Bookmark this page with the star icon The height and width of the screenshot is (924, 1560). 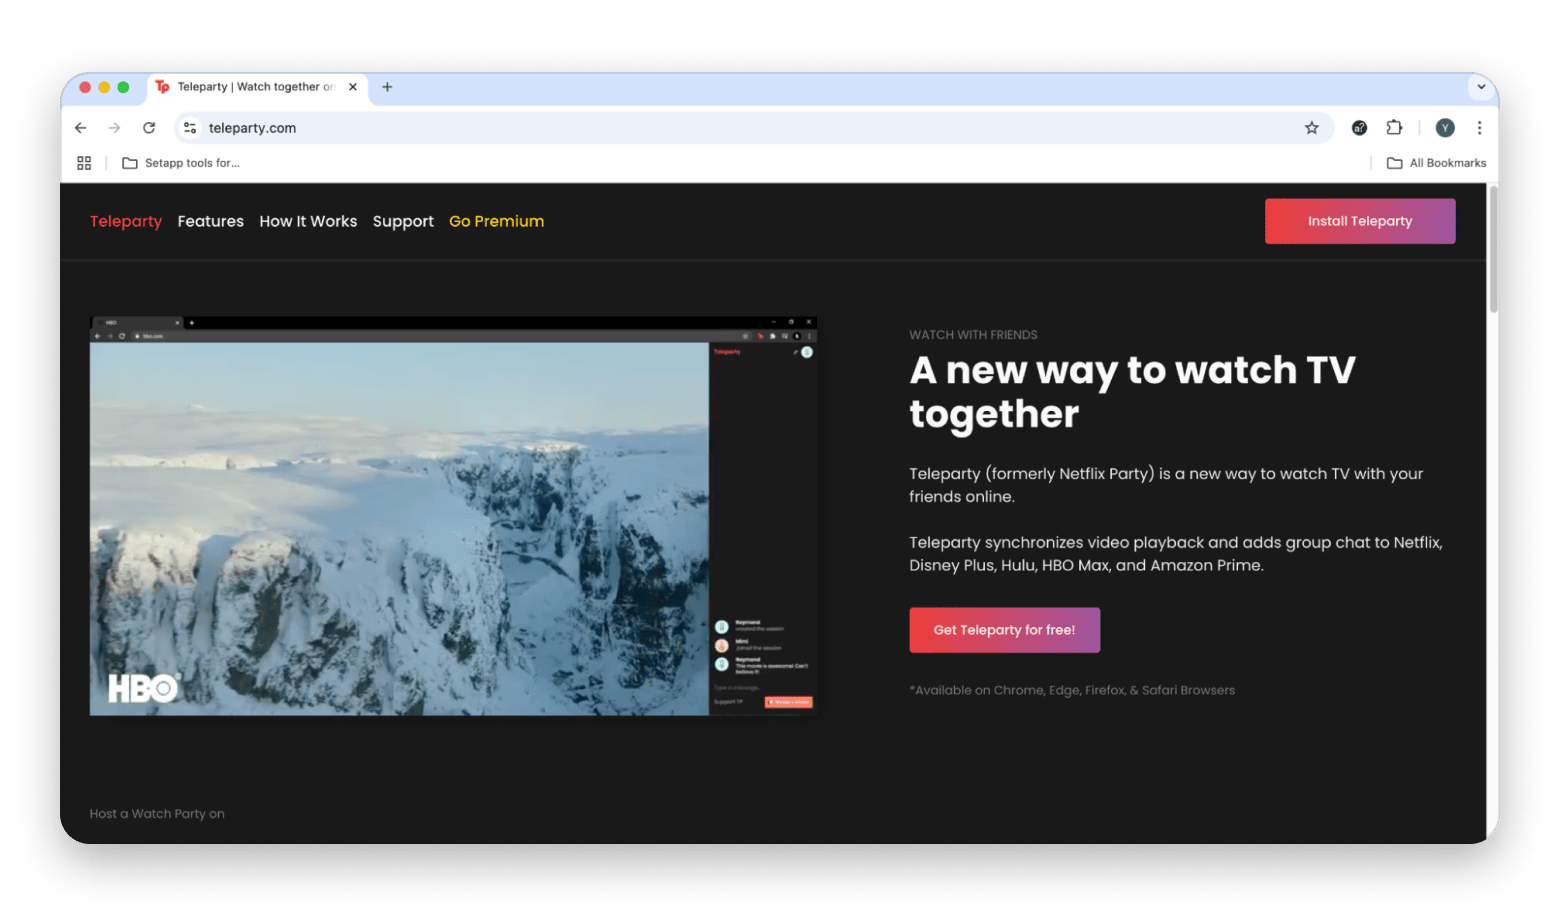point(1311,128)
